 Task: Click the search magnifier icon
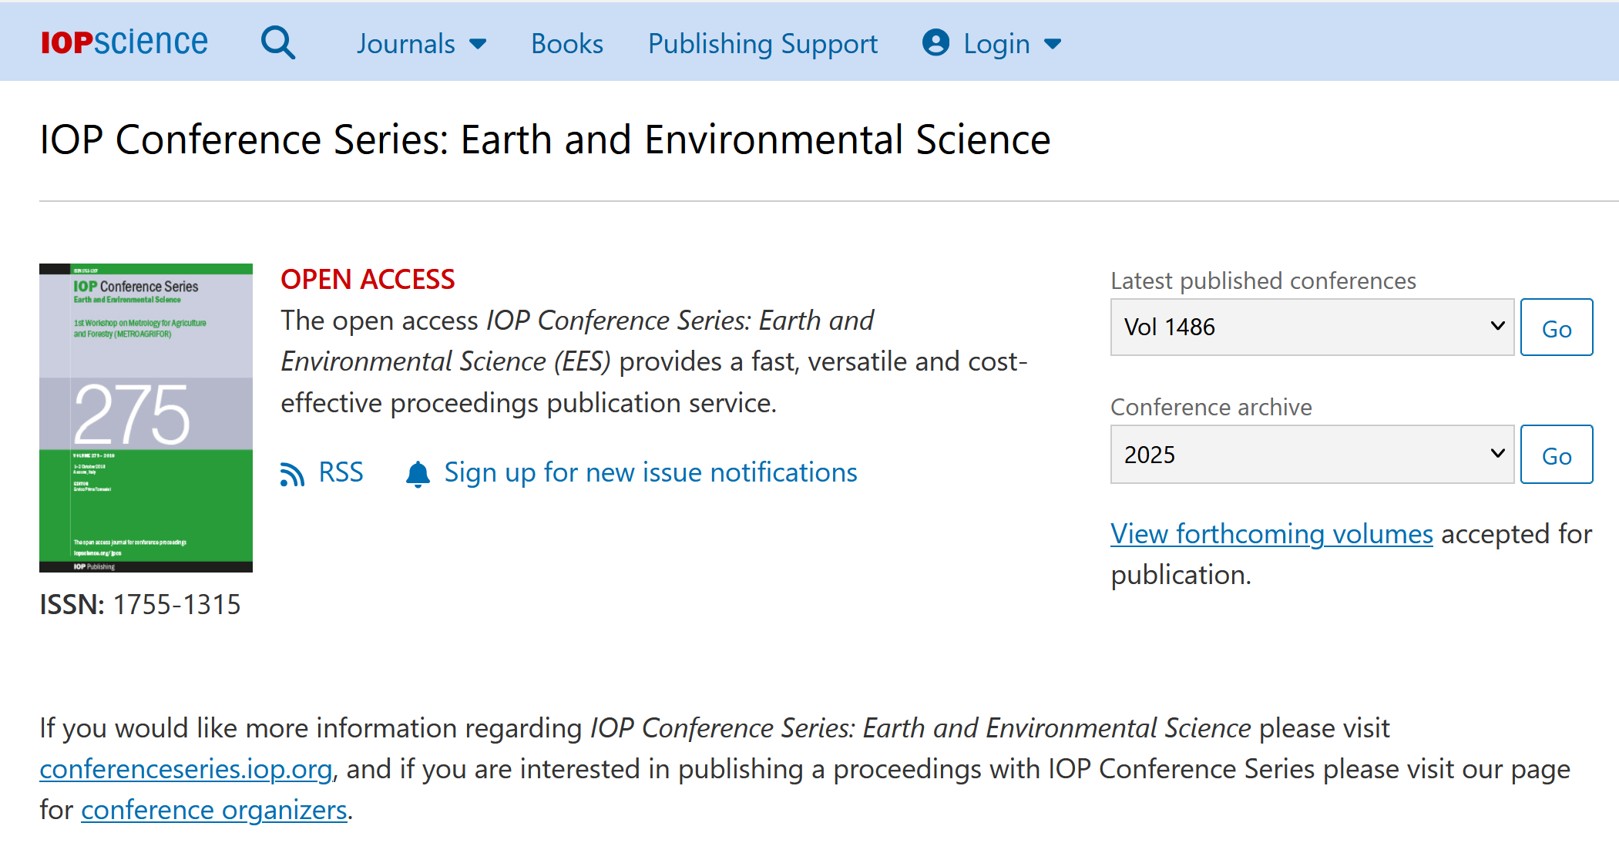[278, 43]
